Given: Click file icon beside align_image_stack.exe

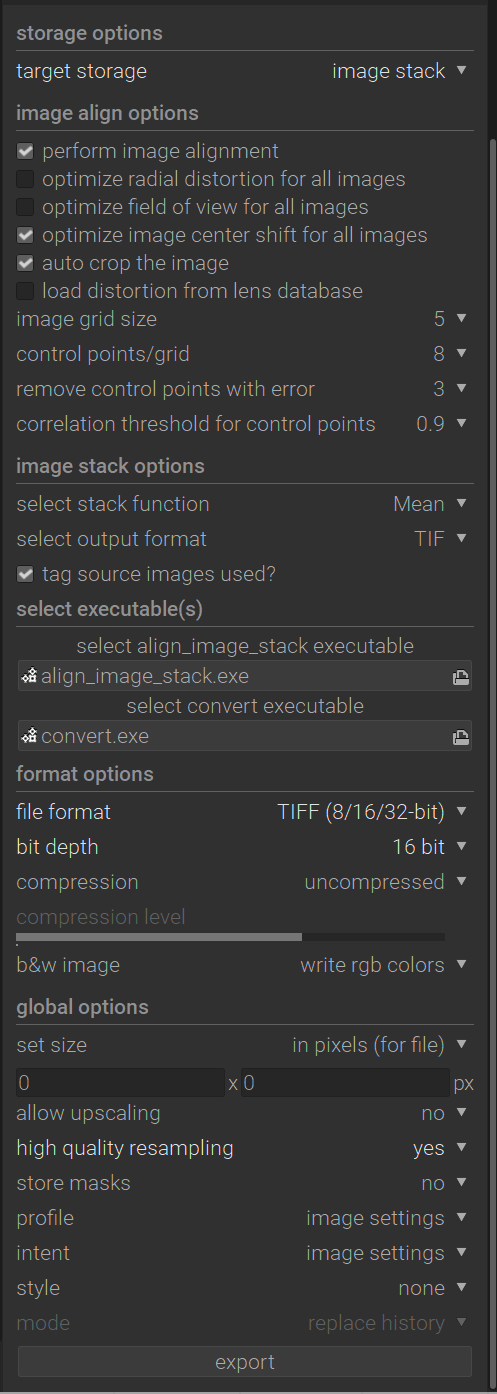Looking at the screenshot, I should pyautogui.click(x=29, y=677).
